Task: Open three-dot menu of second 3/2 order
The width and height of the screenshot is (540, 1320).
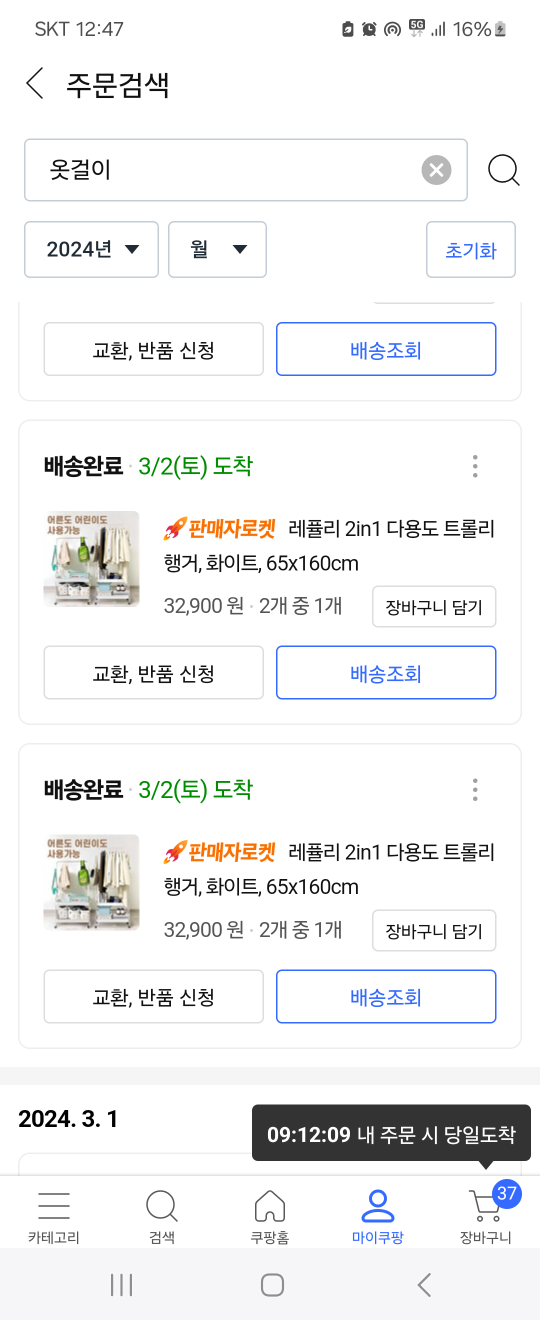Action: pyautogui.click(x=475, y=790)
